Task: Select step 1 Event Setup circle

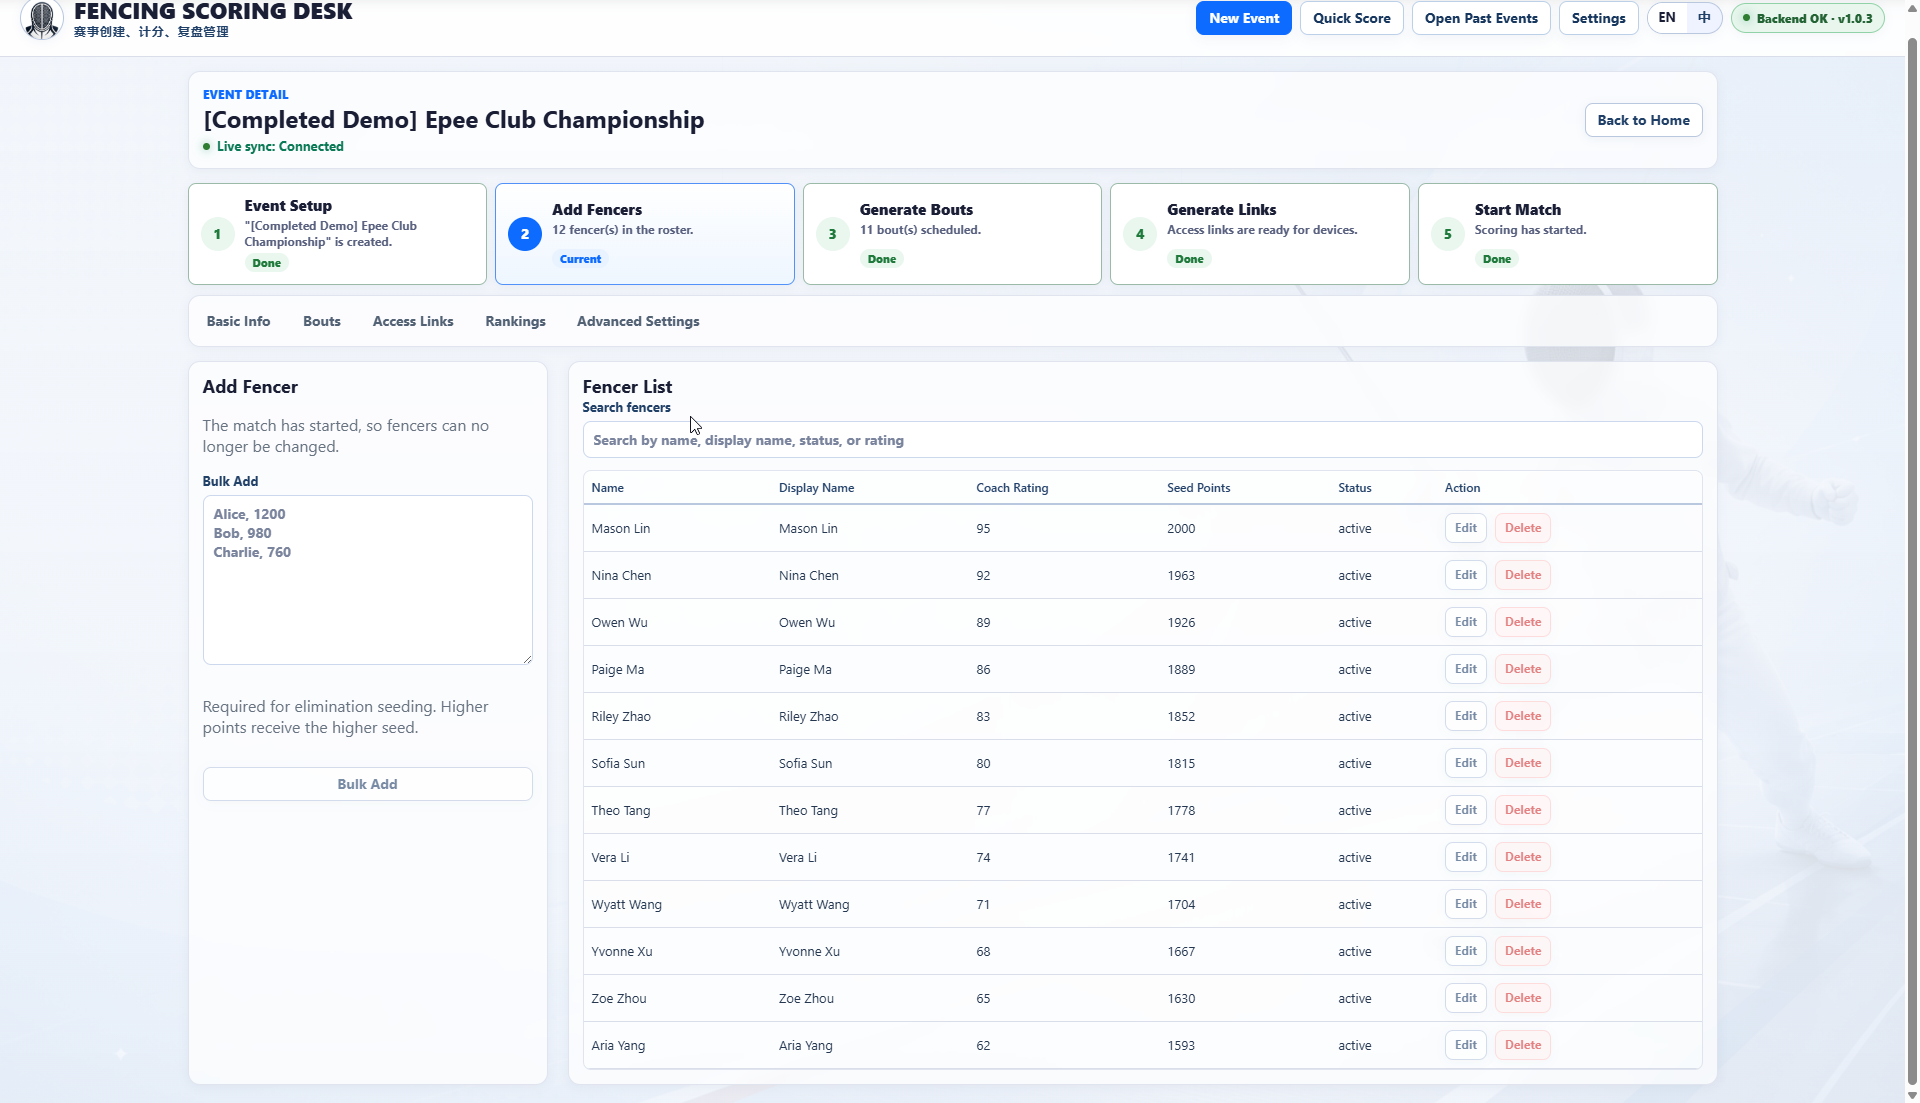Action: click(217, 234)
